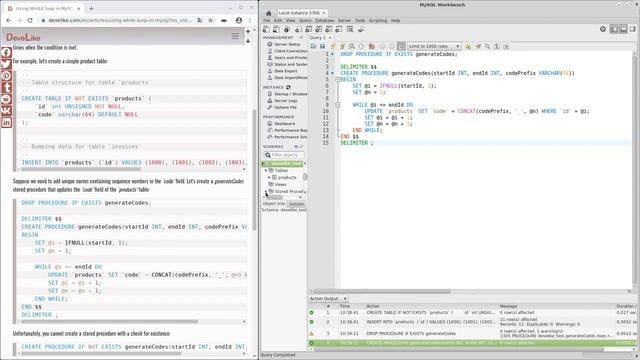Stop the running query icon

[x=361, y=47]
